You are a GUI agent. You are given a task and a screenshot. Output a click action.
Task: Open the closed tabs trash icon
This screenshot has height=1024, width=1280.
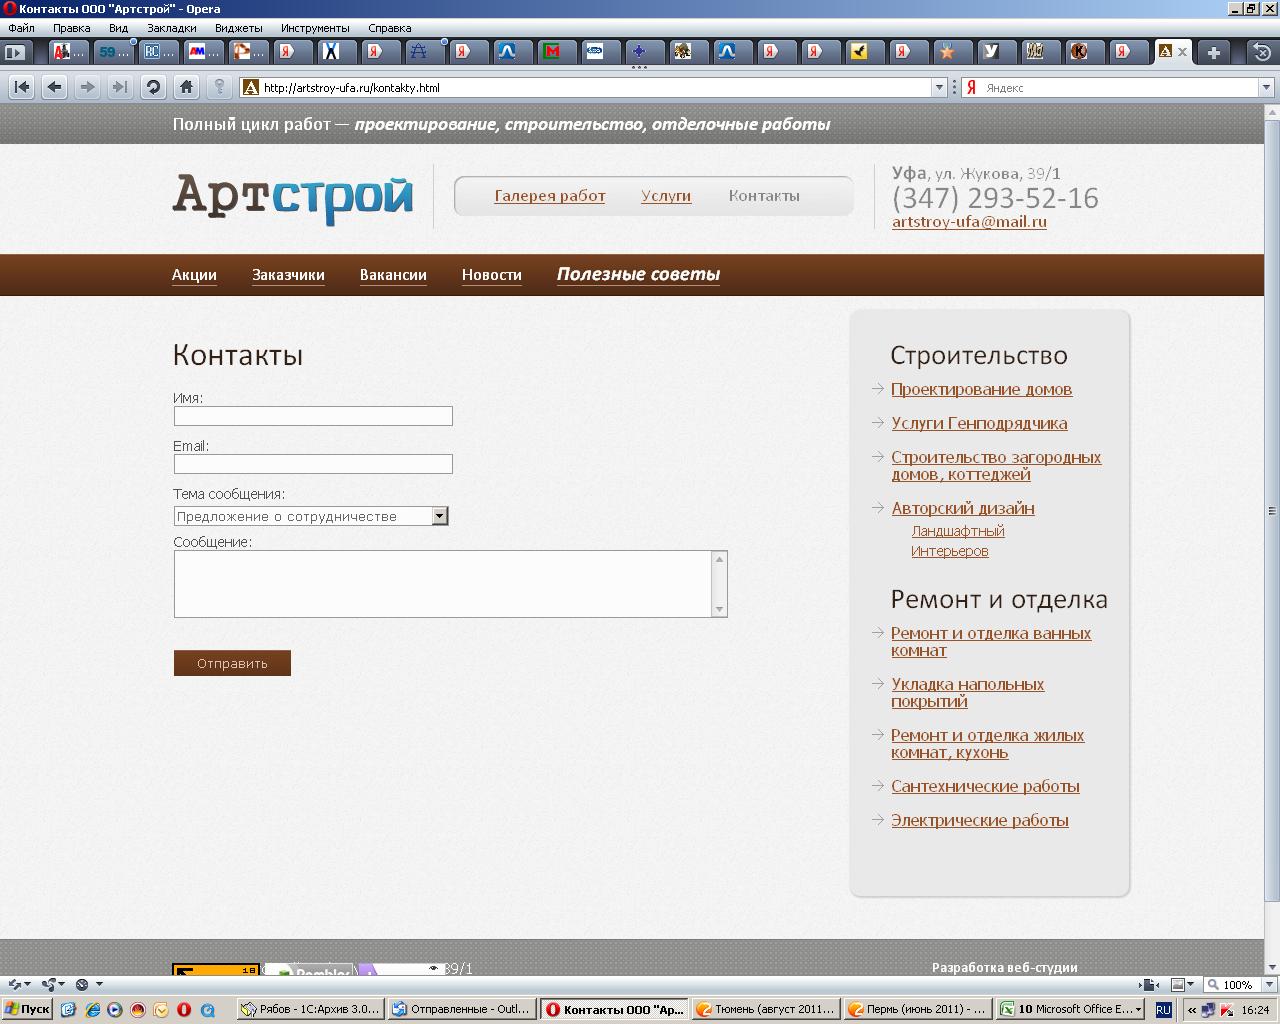pyautogui.click(x=1261, y=52)
